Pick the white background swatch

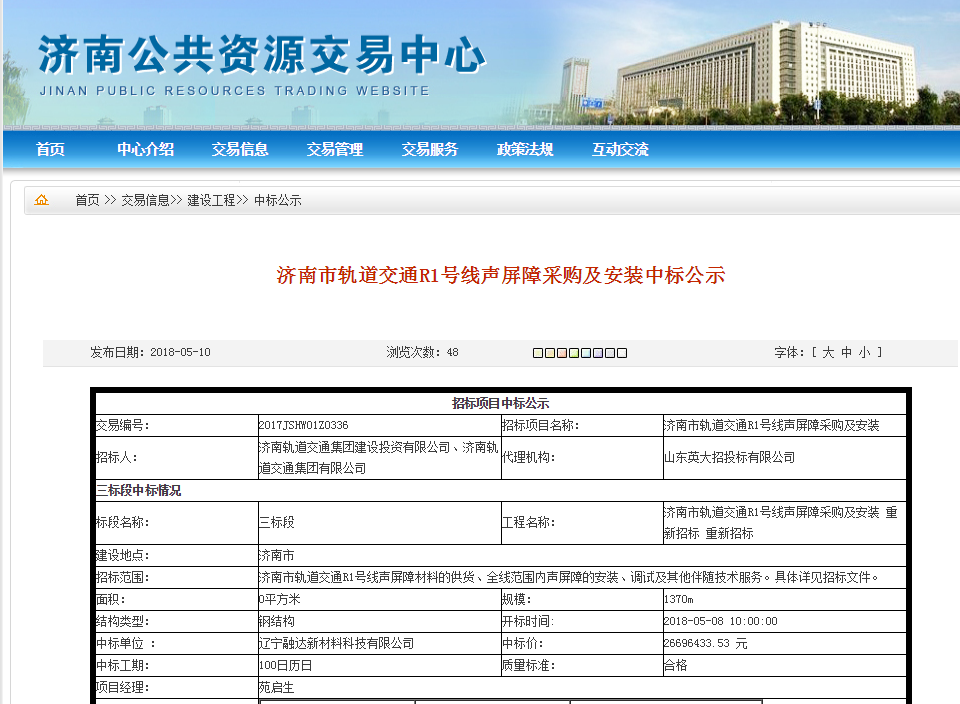pos(621,353)
